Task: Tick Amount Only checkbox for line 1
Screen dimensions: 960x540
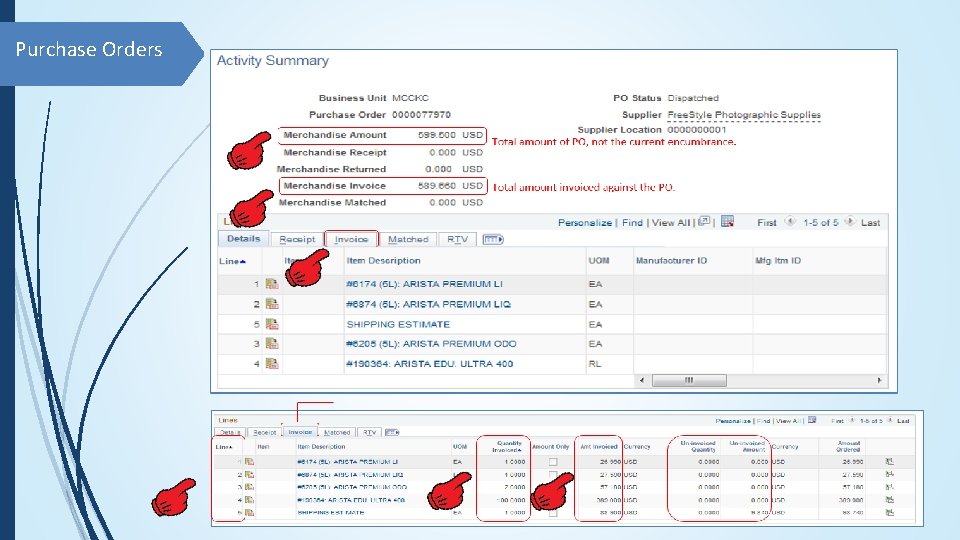Action: point(553,462)
